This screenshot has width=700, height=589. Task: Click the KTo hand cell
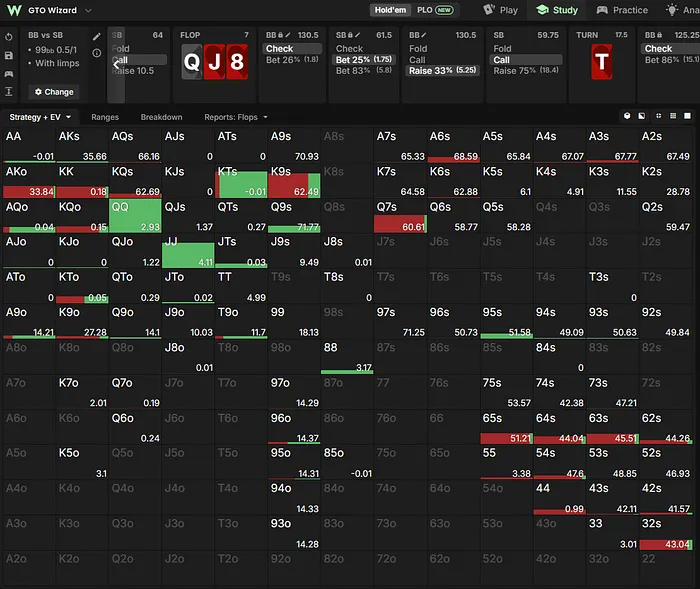tap(82, 286)
